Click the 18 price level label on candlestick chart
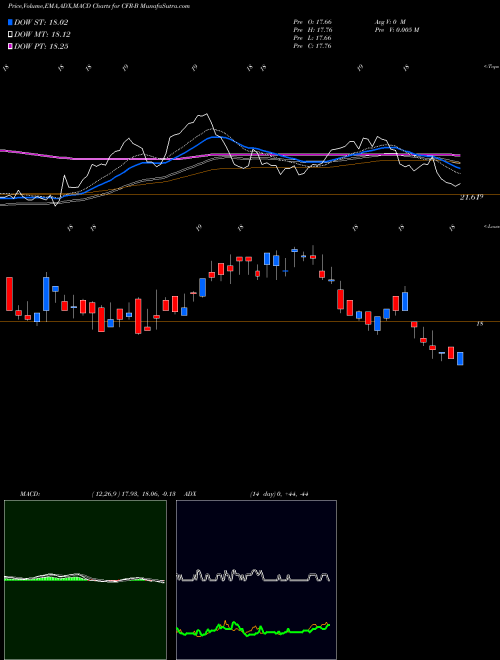The height and width of the screenshot is (660, 500). click(x=480, y=324)
